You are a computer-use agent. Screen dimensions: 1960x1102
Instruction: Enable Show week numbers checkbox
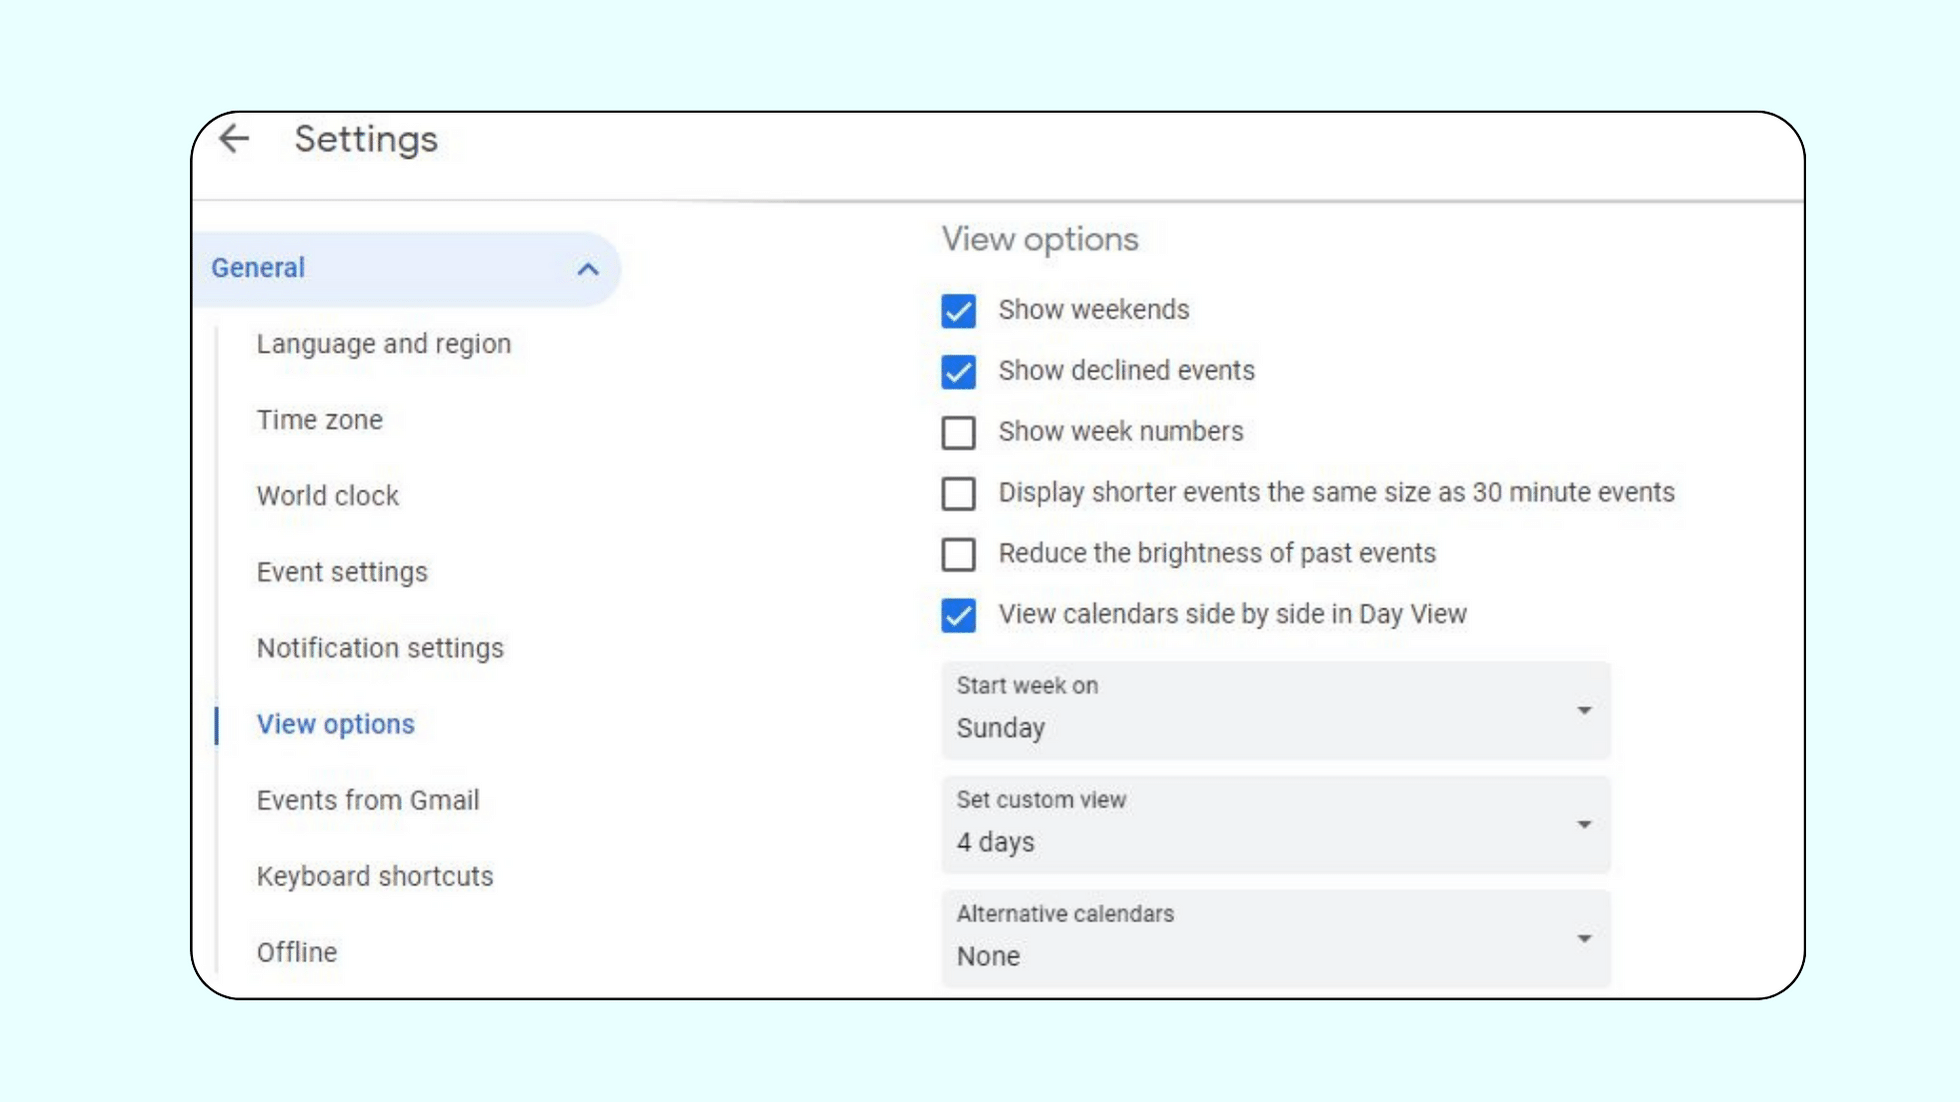958,432
